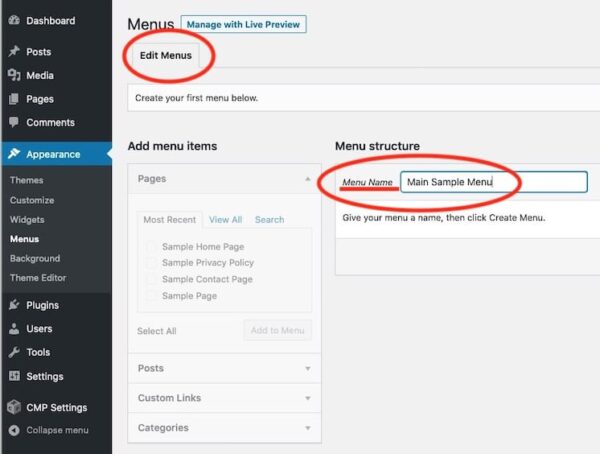Tick the Sample Page checkbox
600x454 pixels.
pyautogui.click(x=151, y=296)
